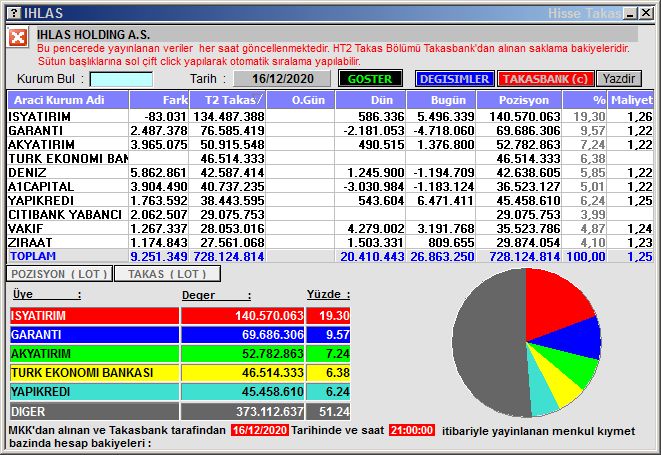This screenshot has width=661, height=455.
Task: Select the YAPIKREDI row in the table
Action: click(330, 200)
